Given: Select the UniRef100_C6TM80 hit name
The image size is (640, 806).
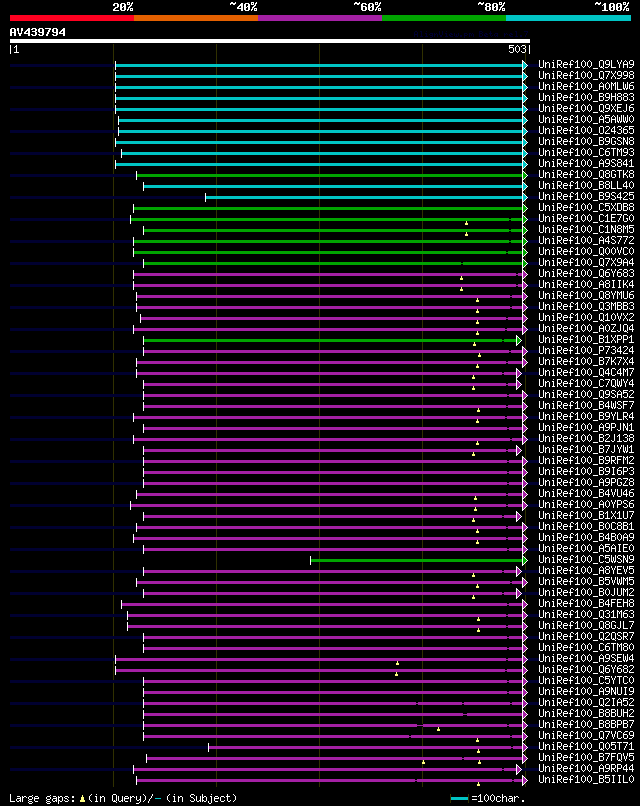Looking at the screenshot, I should click(x=586, y=648).
